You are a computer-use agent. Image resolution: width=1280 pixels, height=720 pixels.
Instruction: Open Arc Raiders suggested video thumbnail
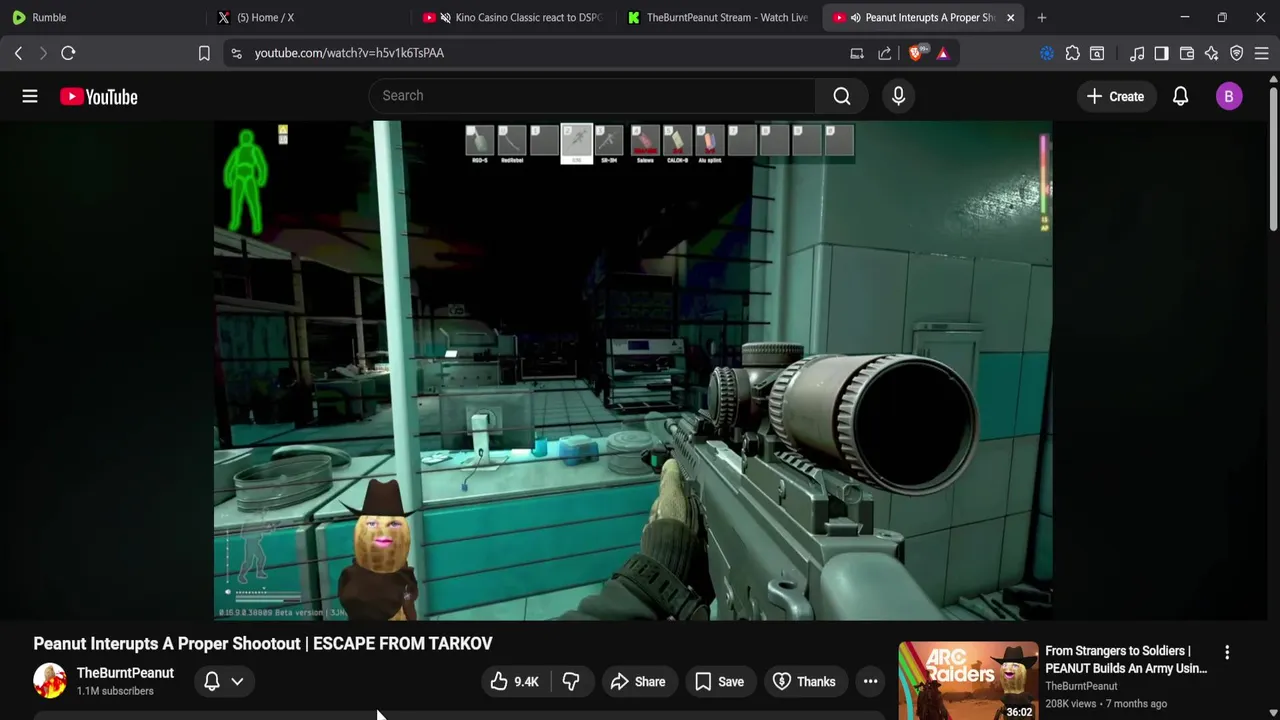tap(968, 681)
